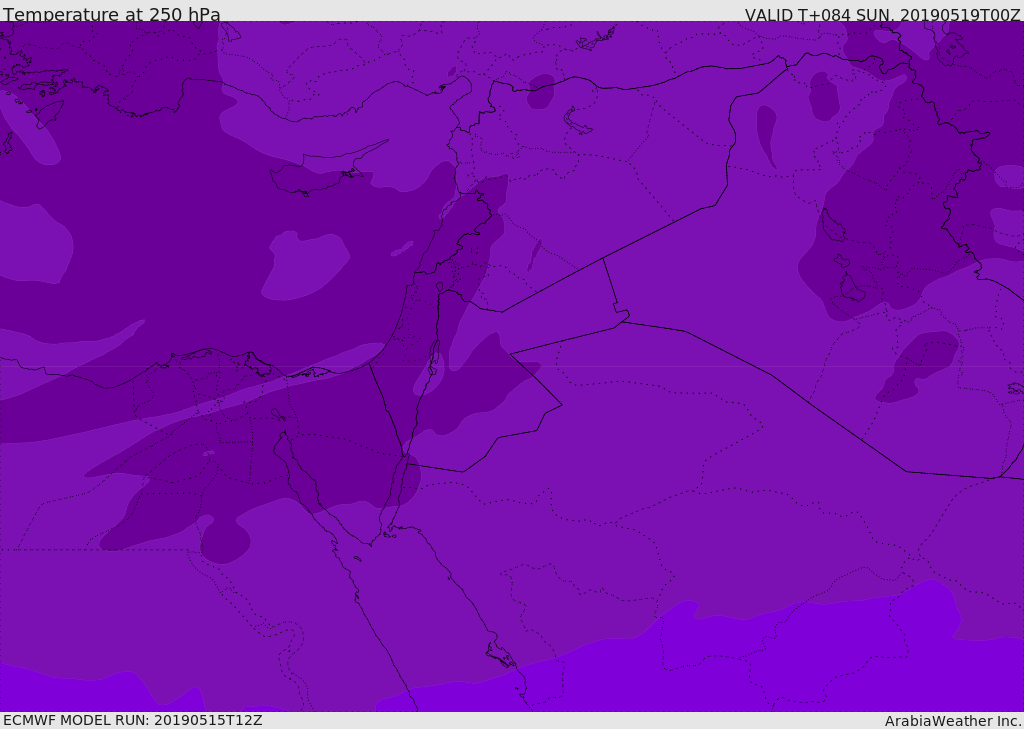Click the small dark oval near Turkey–Syria border
The width and height of the screenshot is (1024, 729).
coord(541,91)
